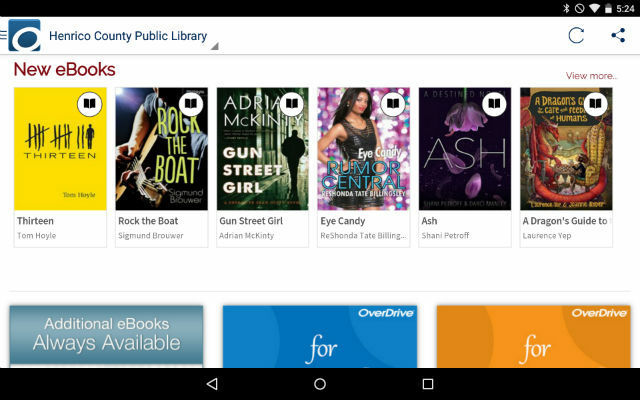Open the hamburger navigation menu
640x400 pixels.
(x=3, y=35)
